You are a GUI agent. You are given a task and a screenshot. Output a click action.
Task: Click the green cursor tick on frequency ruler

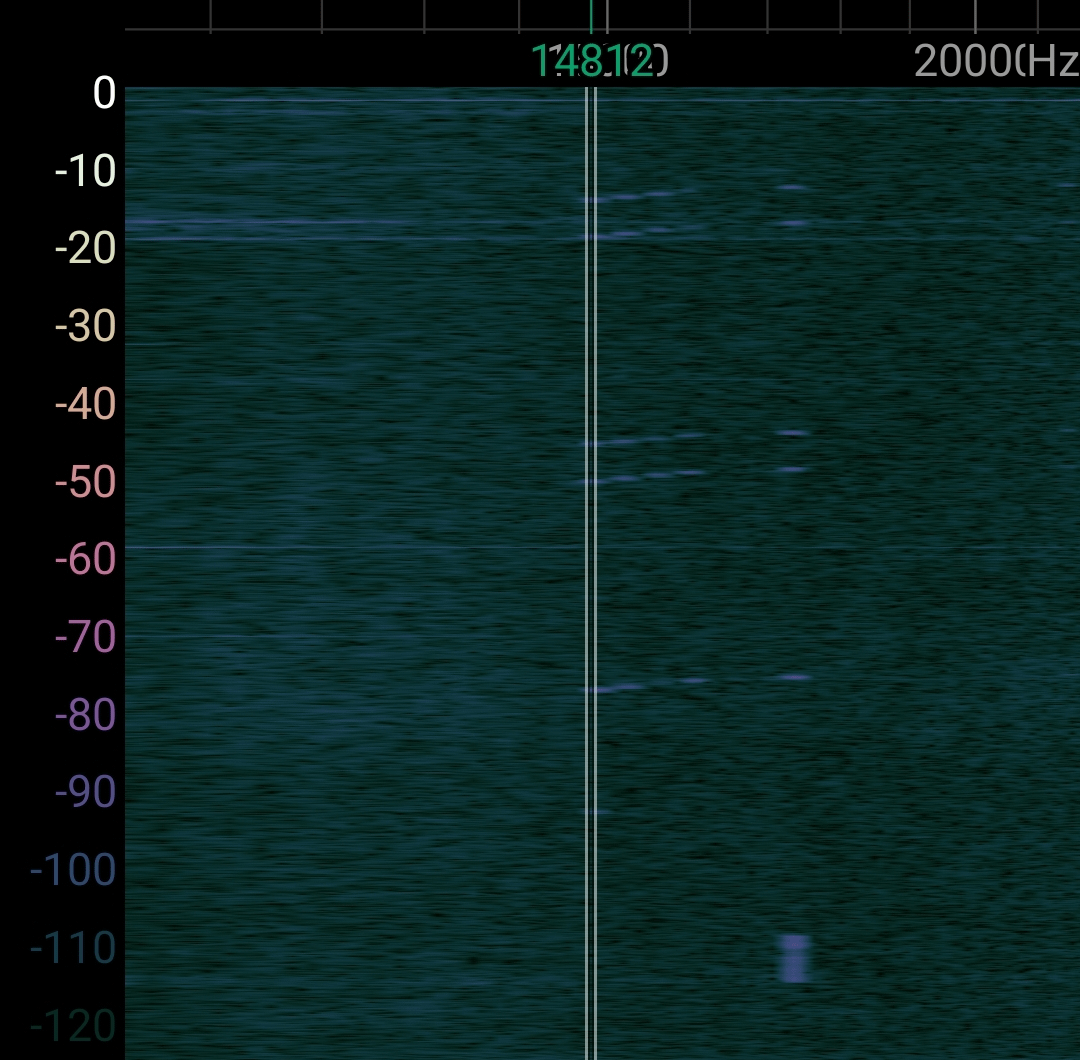(x=591, y=17)
